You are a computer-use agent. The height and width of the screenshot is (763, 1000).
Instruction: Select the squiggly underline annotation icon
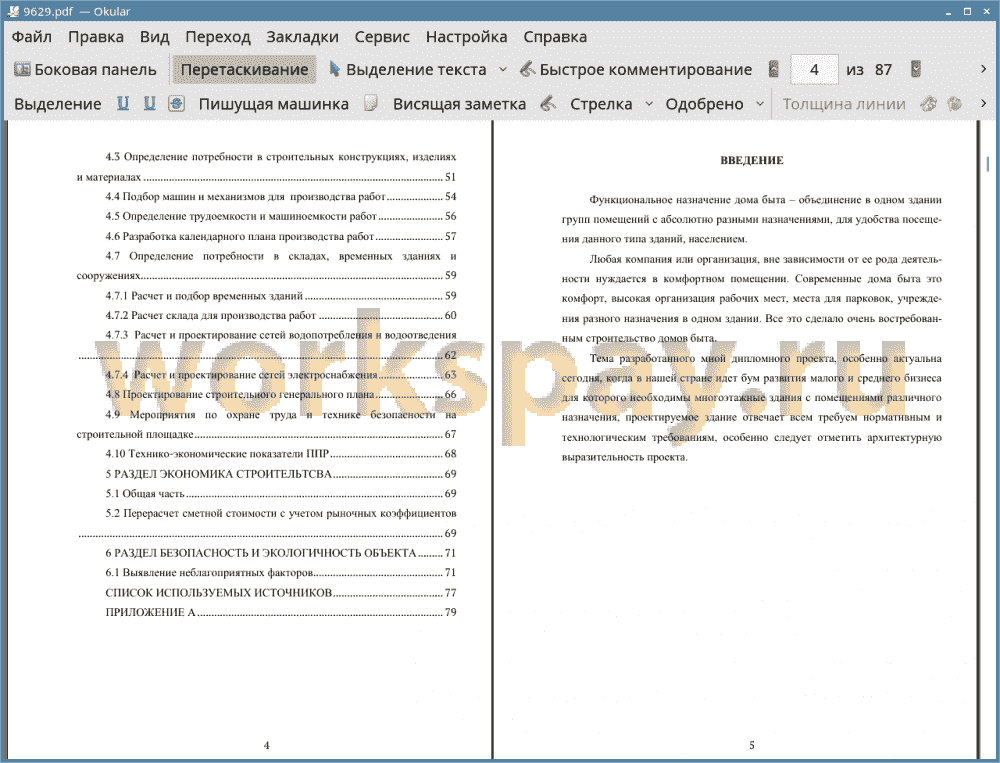(150, 103)
